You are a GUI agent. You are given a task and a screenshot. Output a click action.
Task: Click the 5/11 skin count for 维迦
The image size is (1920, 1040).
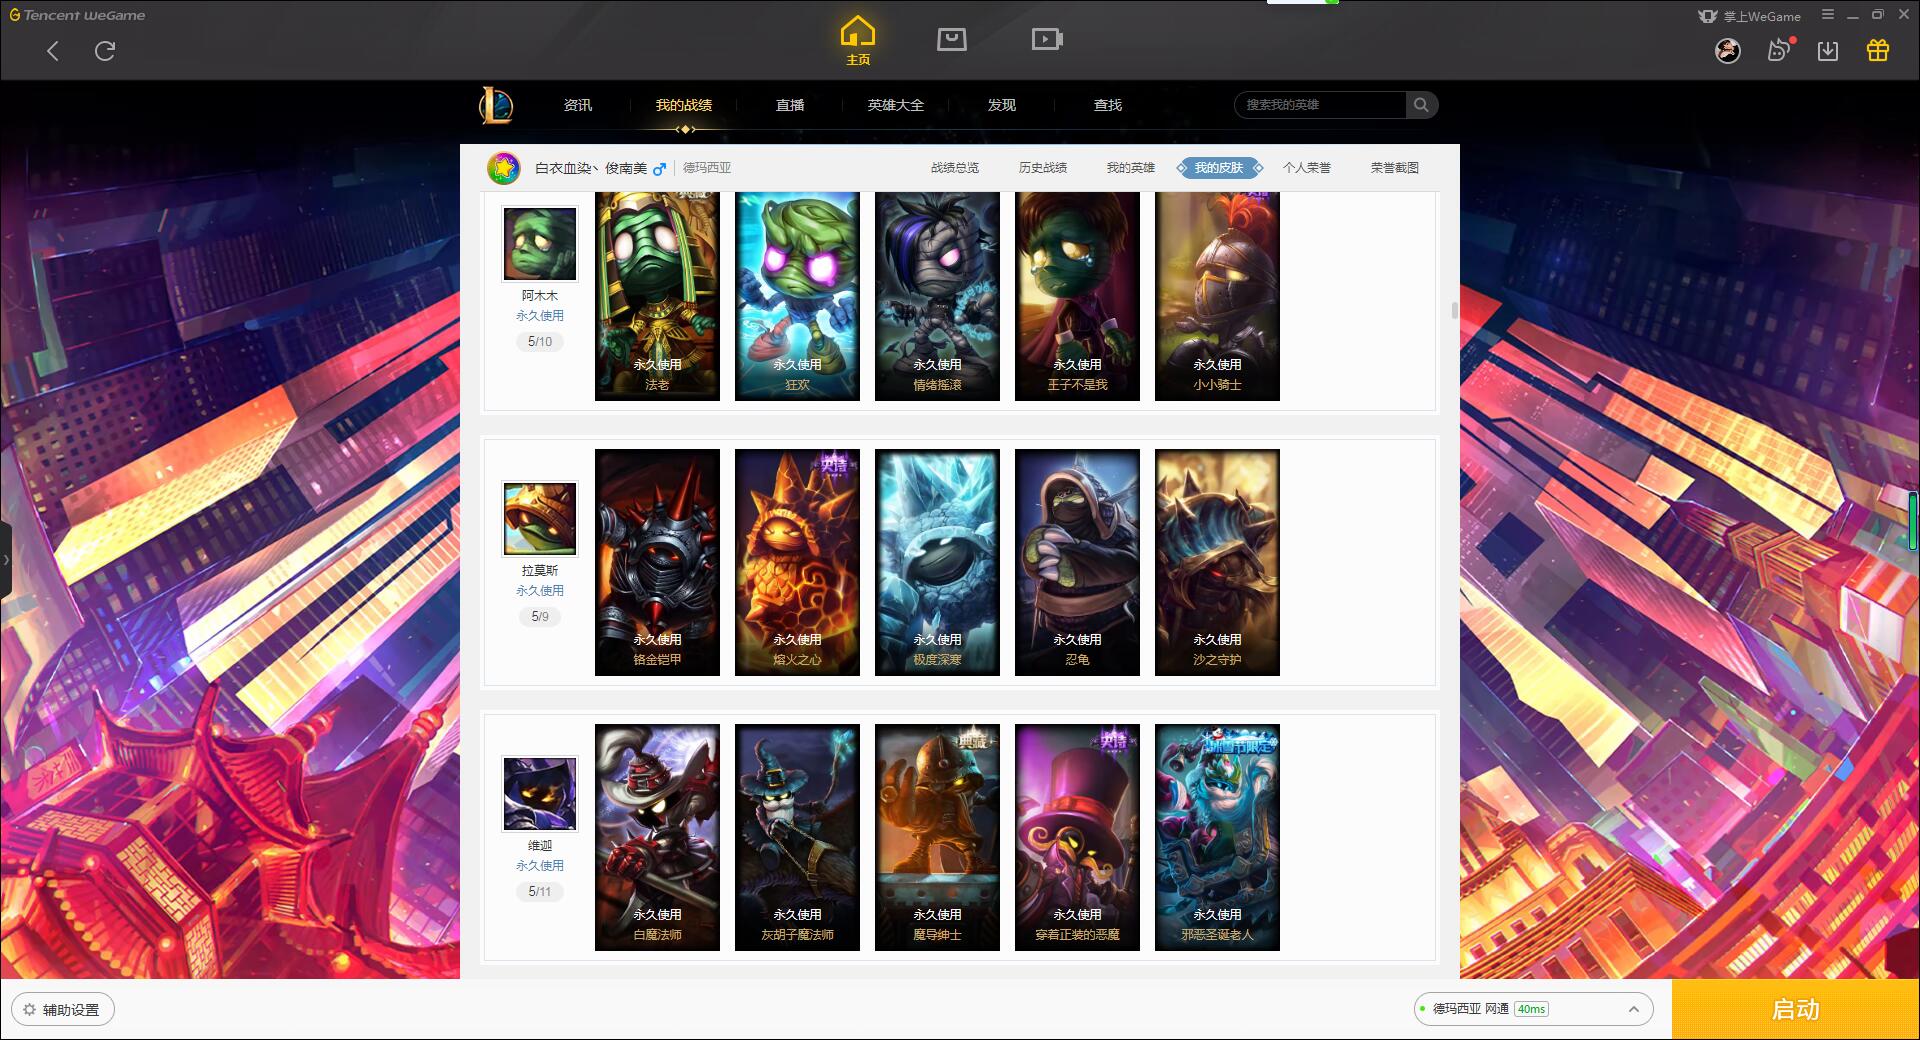(540, 892)
